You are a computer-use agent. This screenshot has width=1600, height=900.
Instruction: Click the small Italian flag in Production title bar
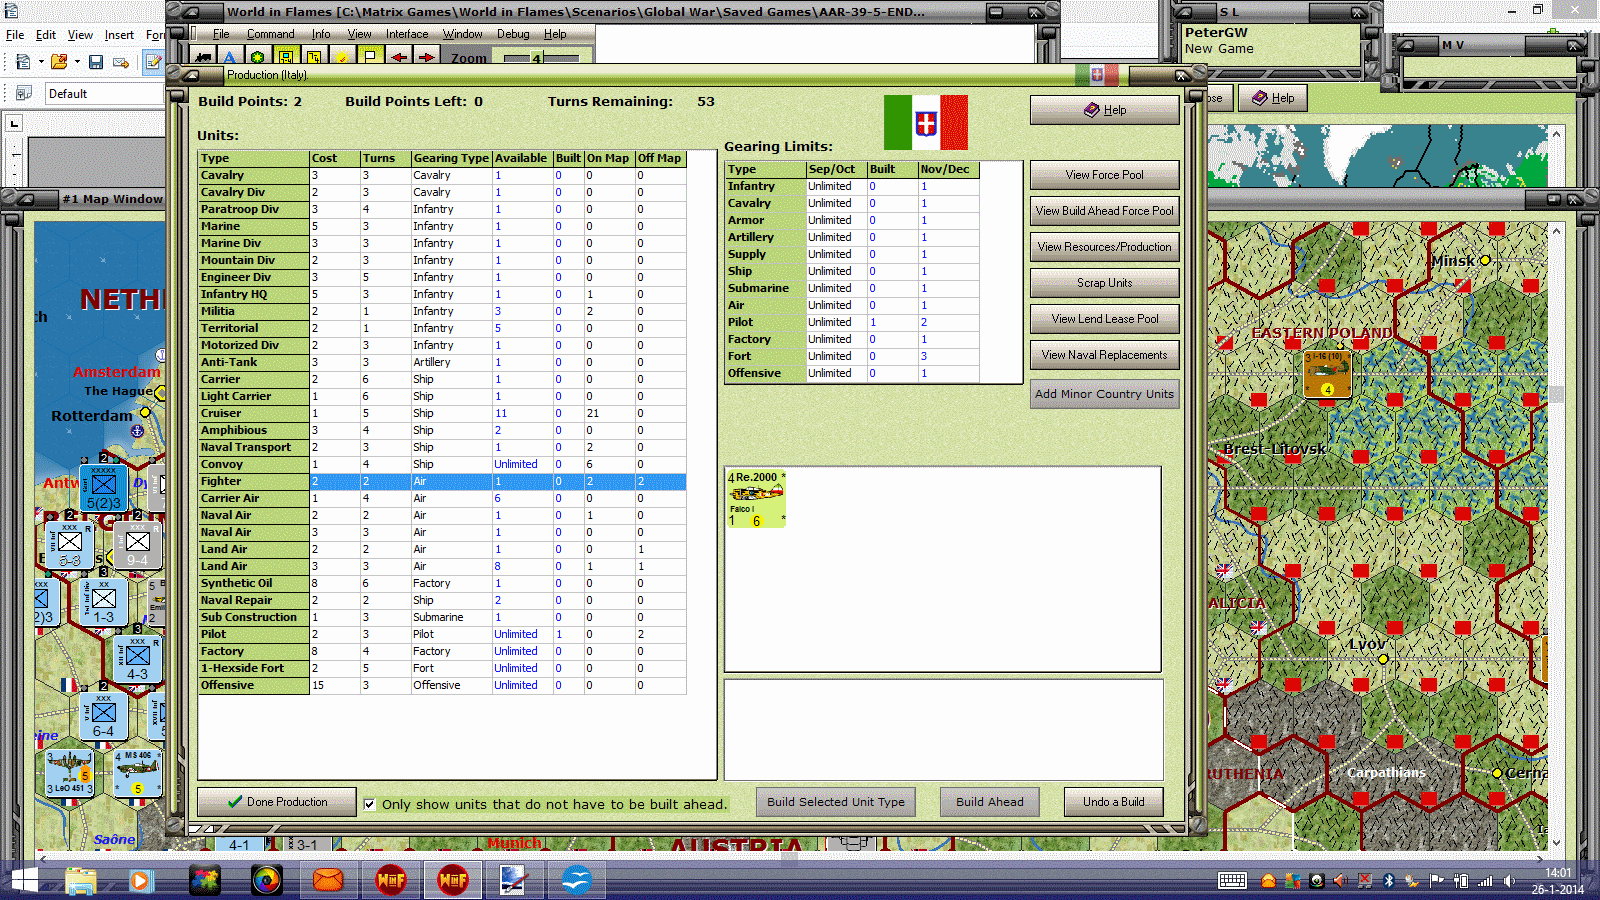(x=1097, y=75)
